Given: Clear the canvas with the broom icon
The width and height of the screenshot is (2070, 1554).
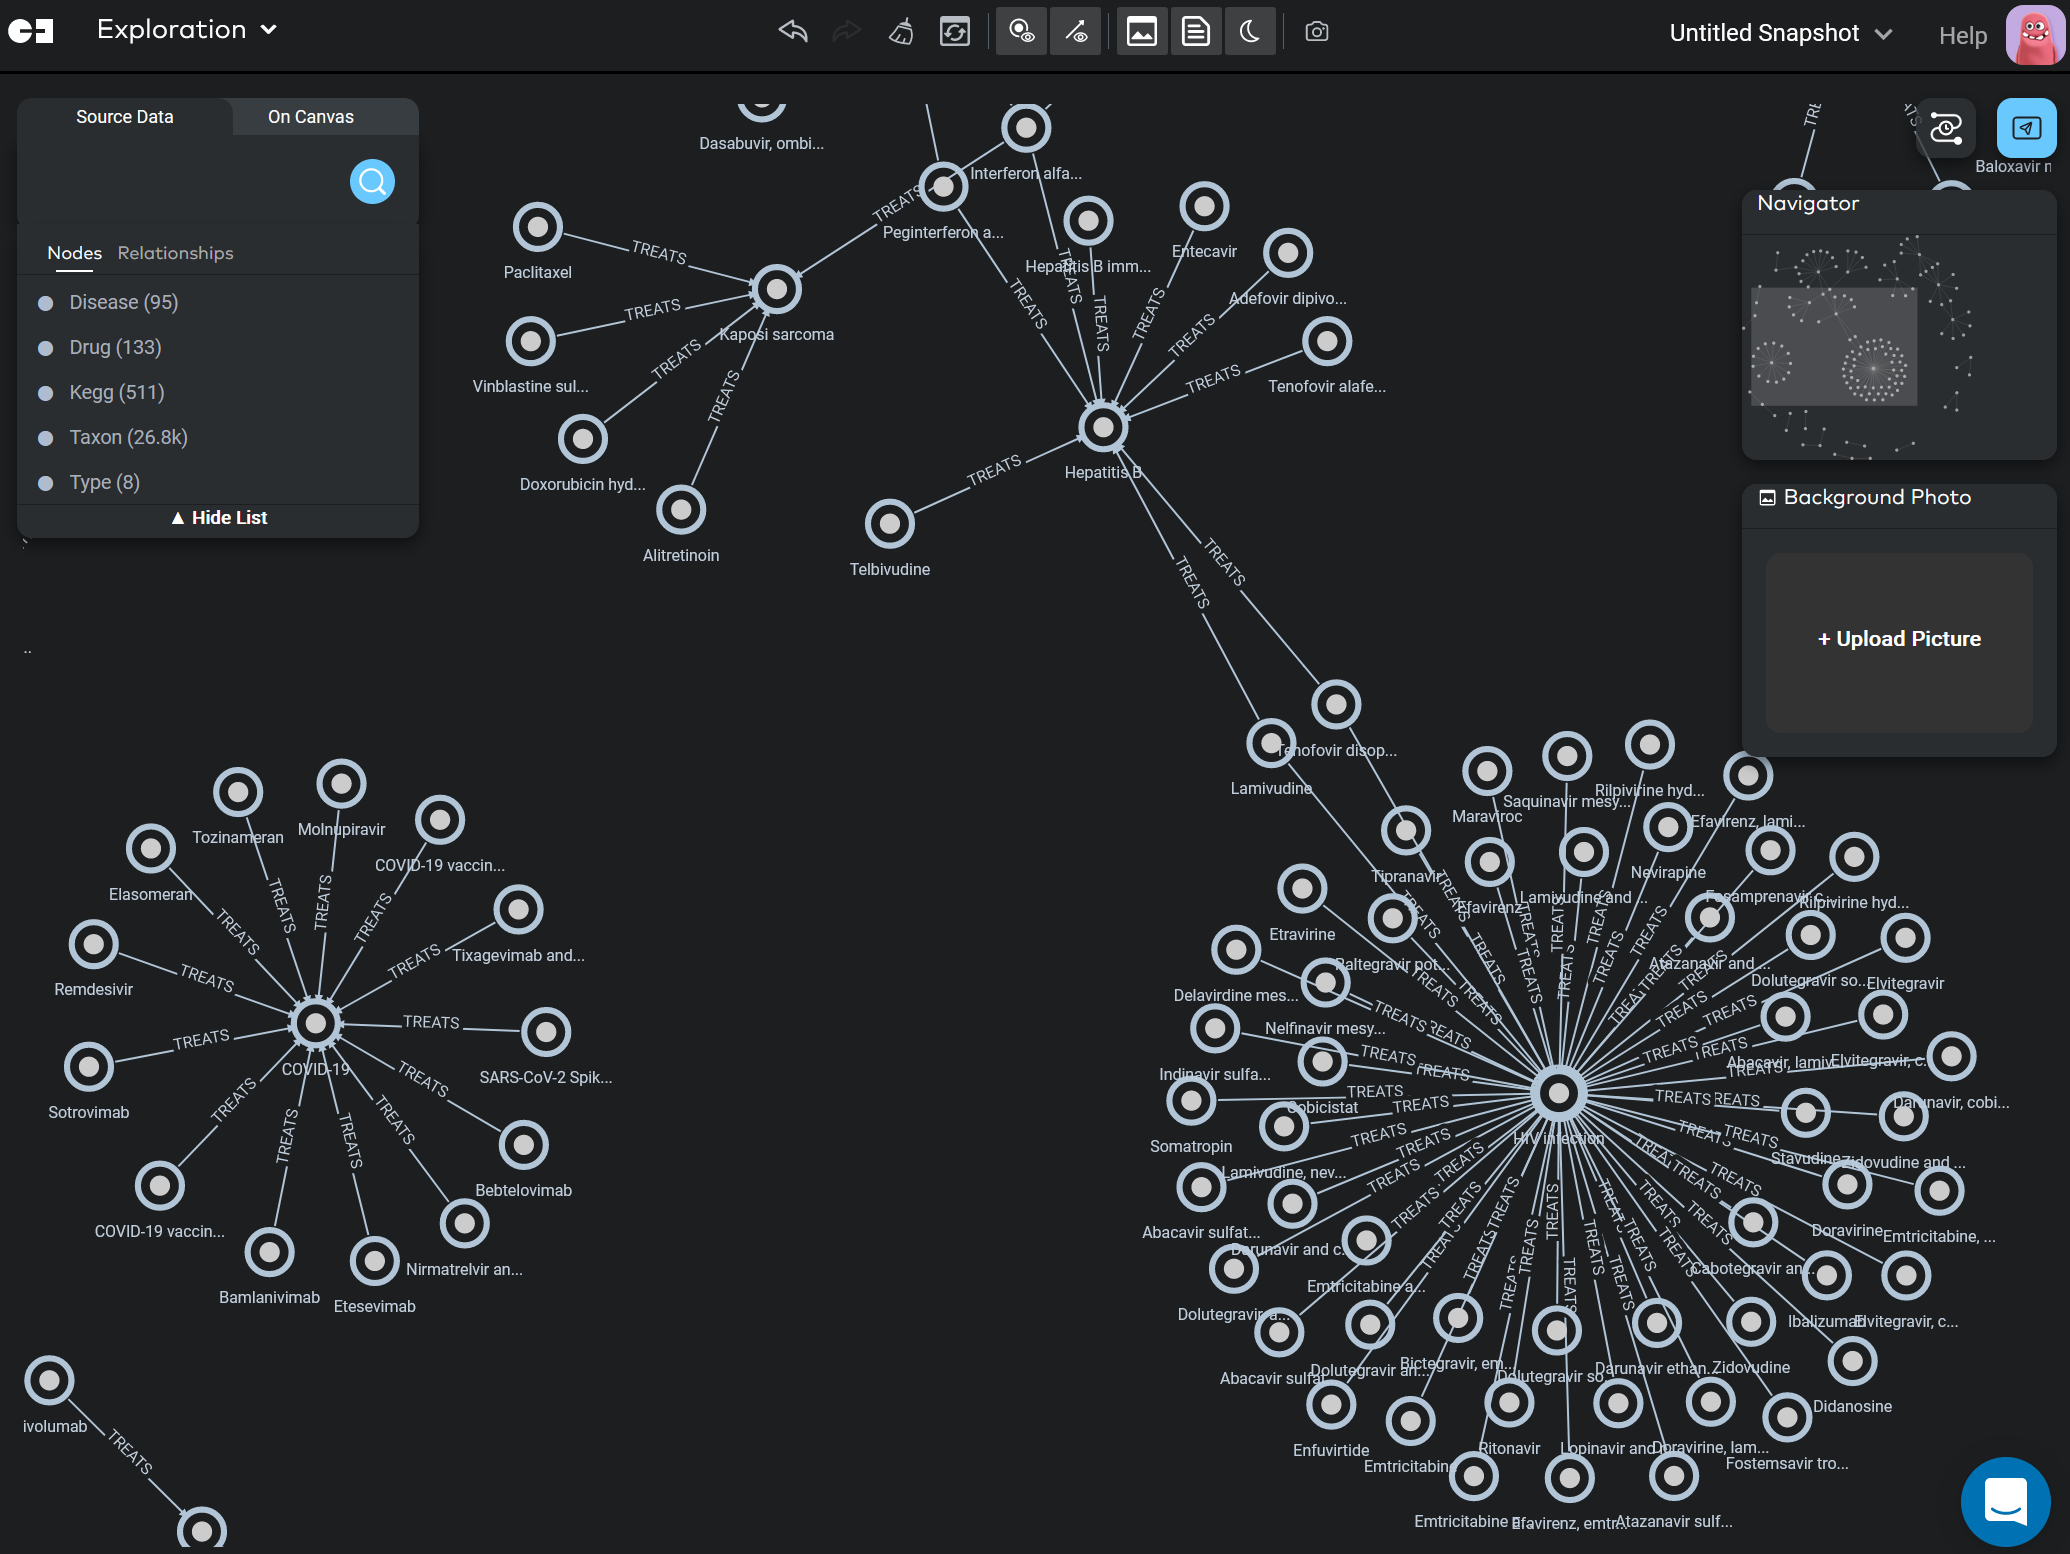Looking at the screenshot, I should [x=901, y=32].
